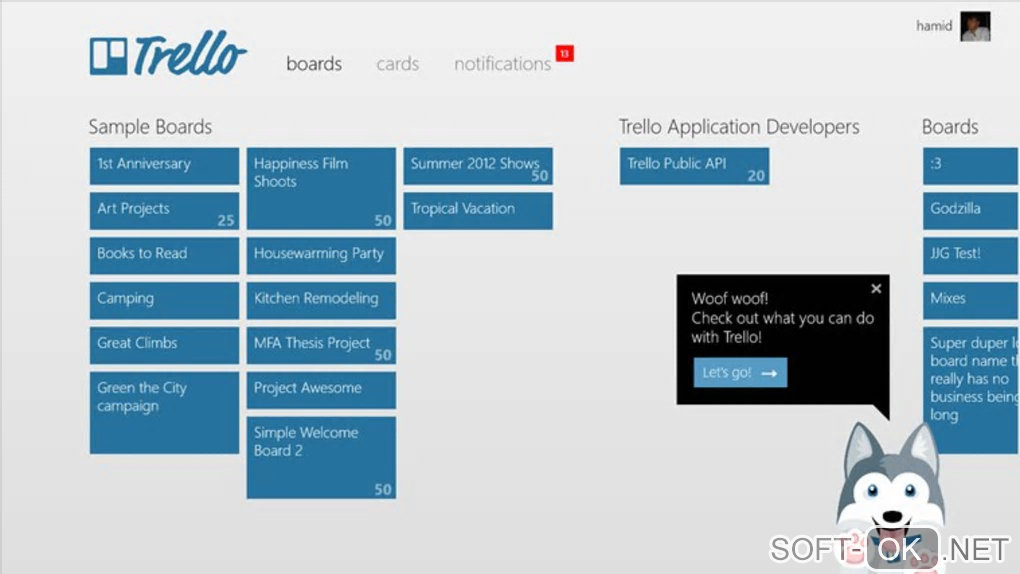Close the Woof woof popup

point(876,288)
